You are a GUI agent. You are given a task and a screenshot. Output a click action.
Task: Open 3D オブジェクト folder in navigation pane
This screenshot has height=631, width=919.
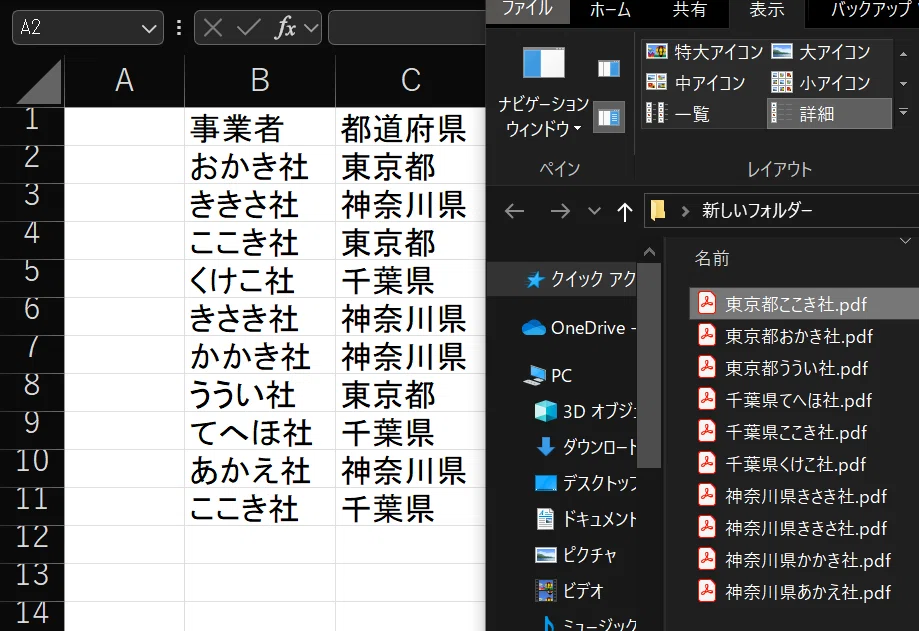(585, 411)
